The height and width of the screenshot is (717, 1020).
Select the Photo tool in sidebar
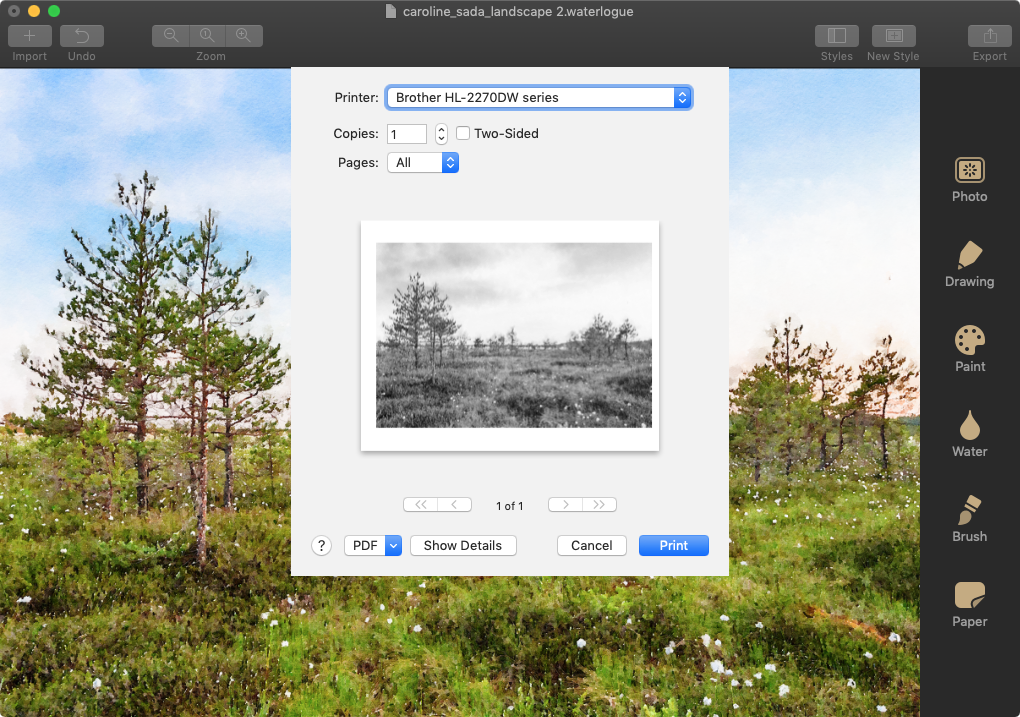pos(969,180)
